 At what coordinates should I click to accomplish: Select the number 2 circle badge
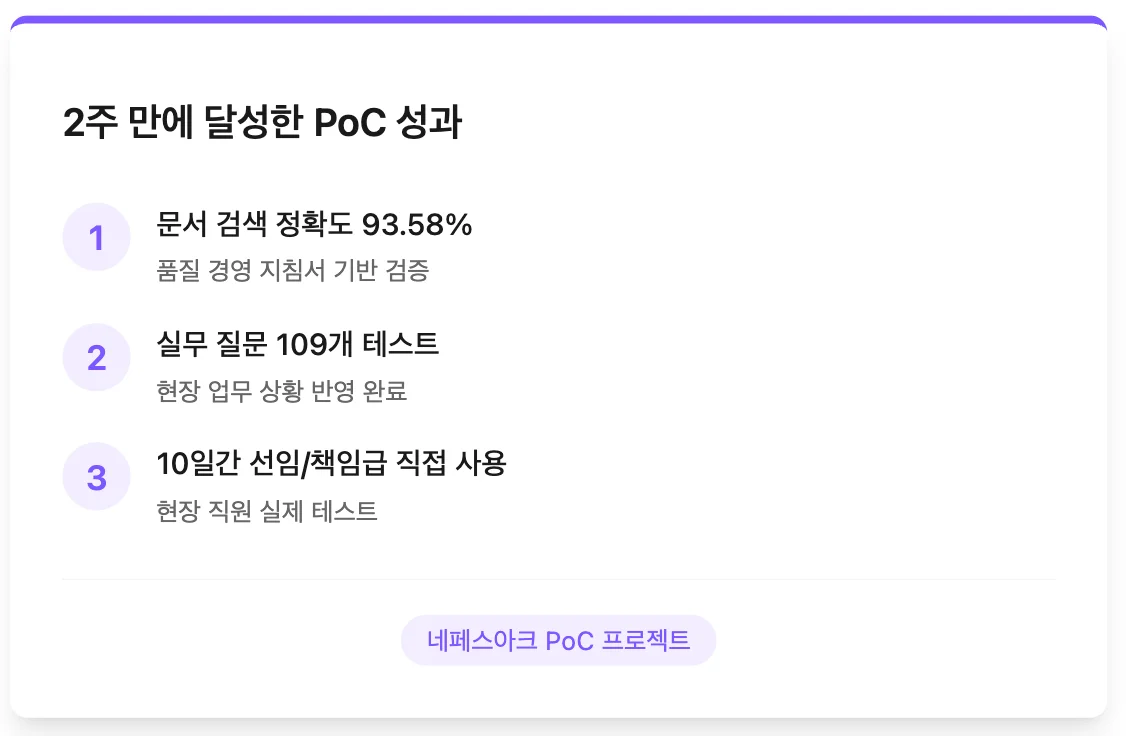coord(96,357)
